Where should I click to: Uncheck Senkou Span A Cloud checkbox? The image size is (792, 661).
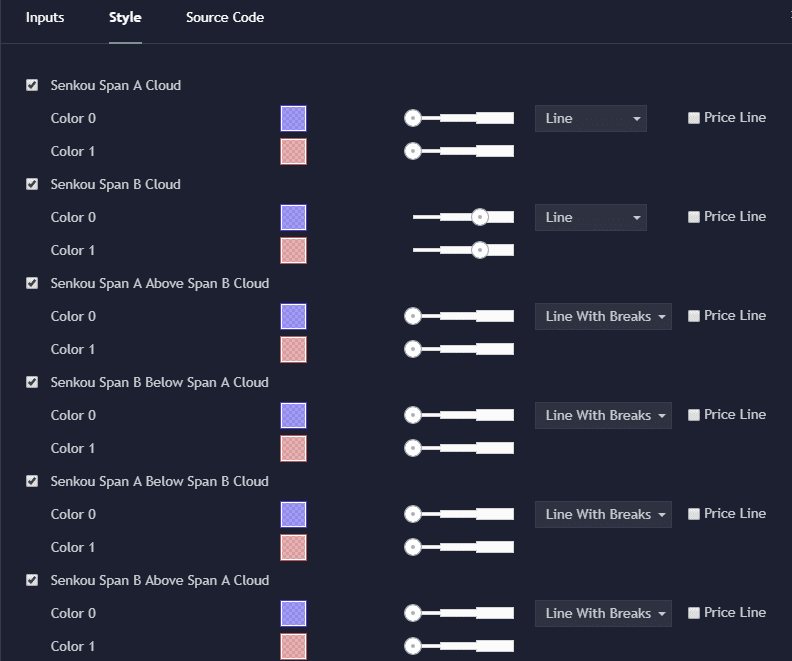32,85
